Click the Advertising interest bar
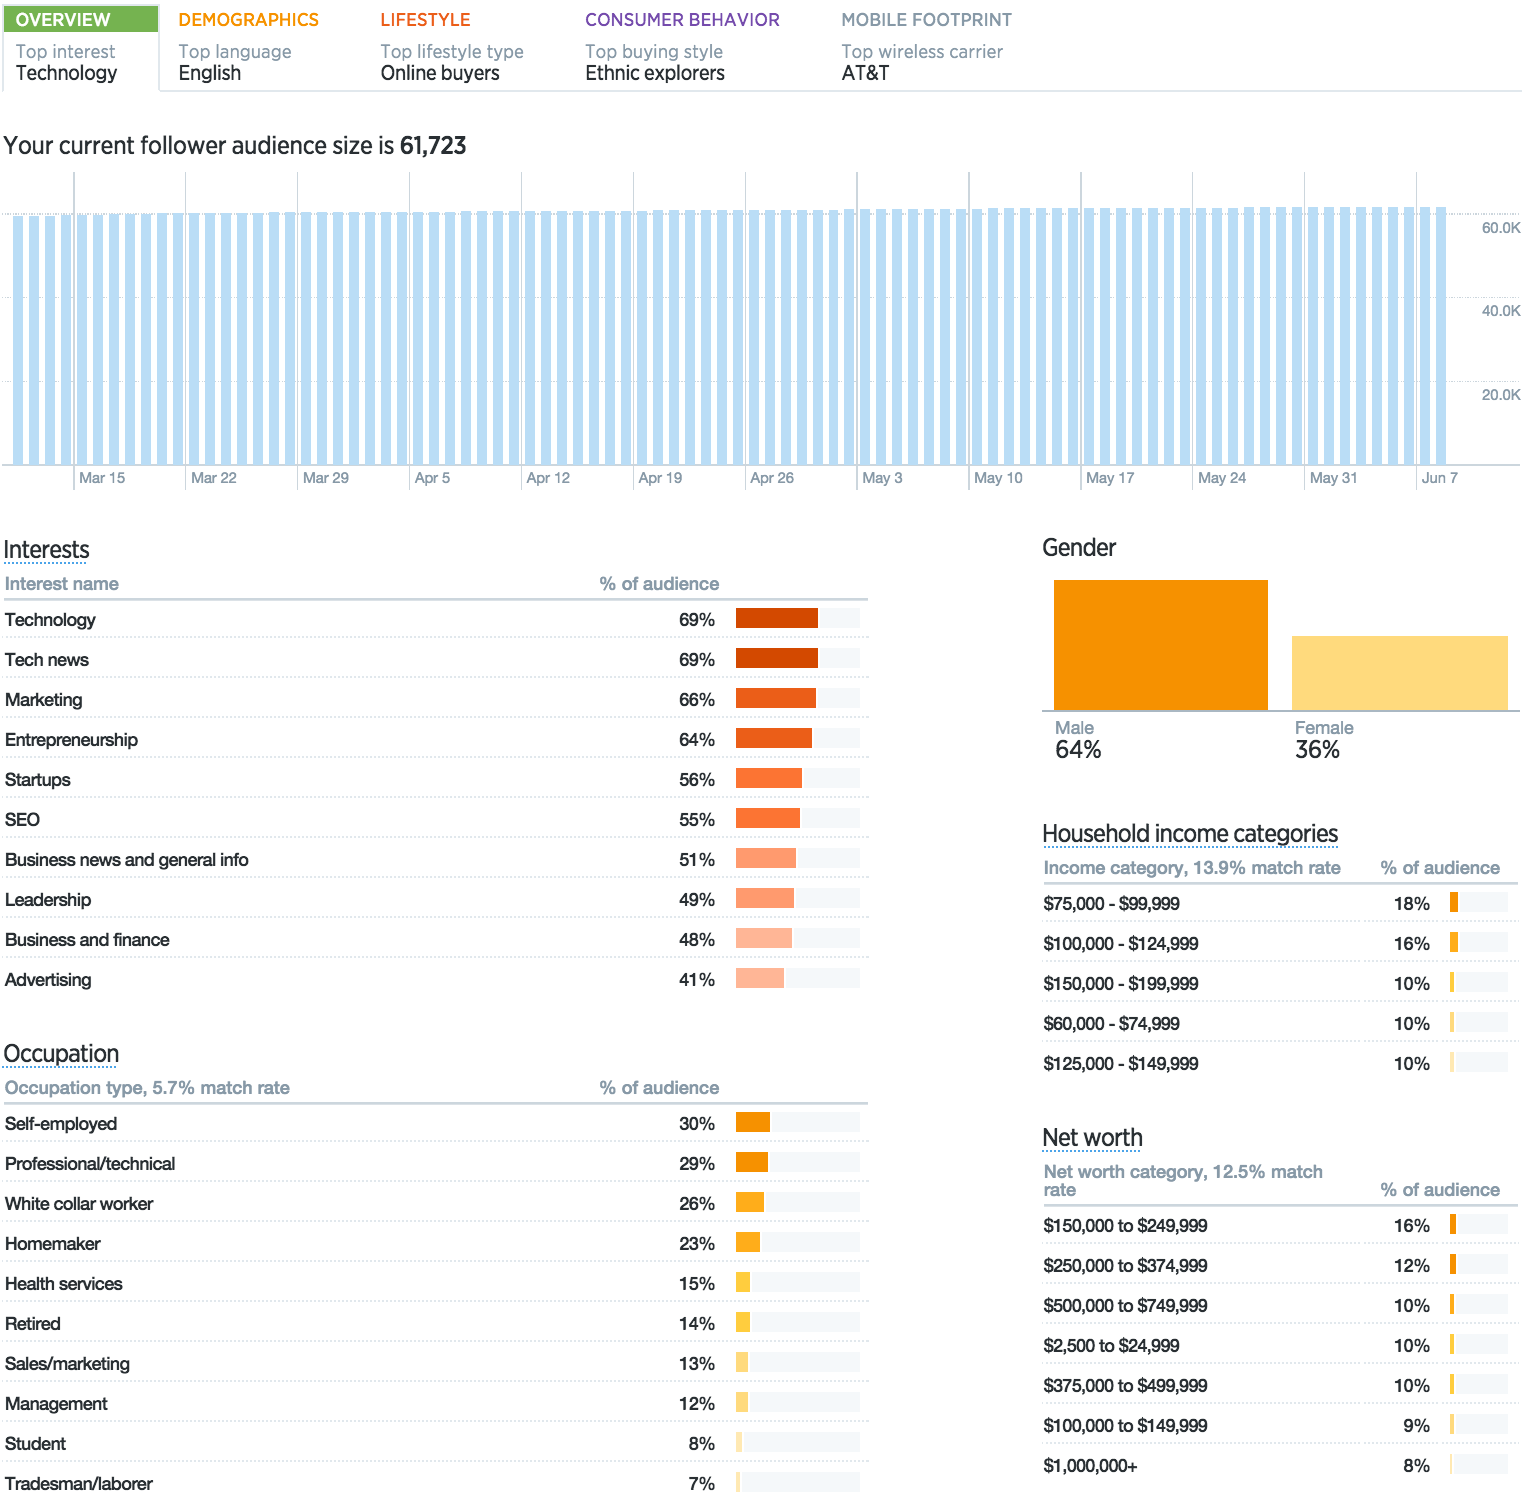 (760, 977)
